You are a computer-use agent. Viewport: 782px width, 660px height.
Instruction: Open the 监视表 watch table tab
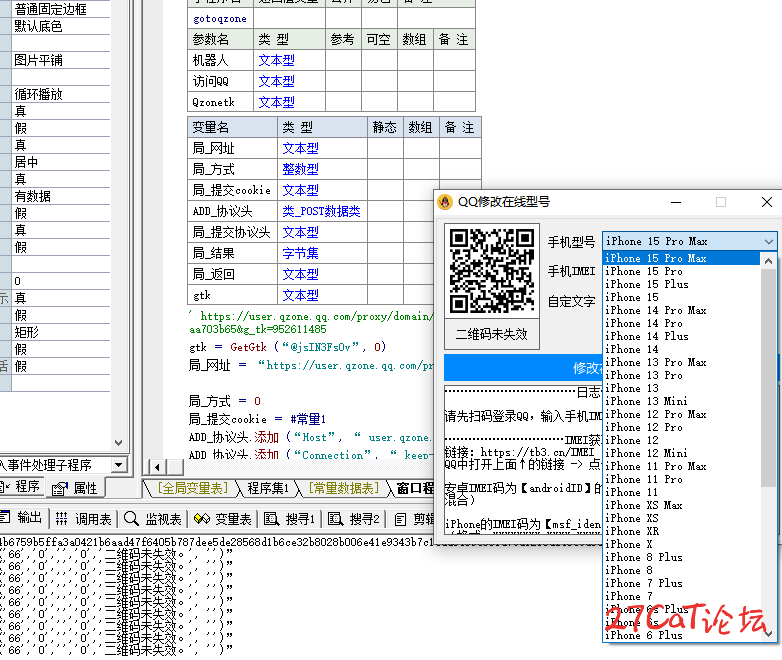pyautogui.click(x=153, y=519)
